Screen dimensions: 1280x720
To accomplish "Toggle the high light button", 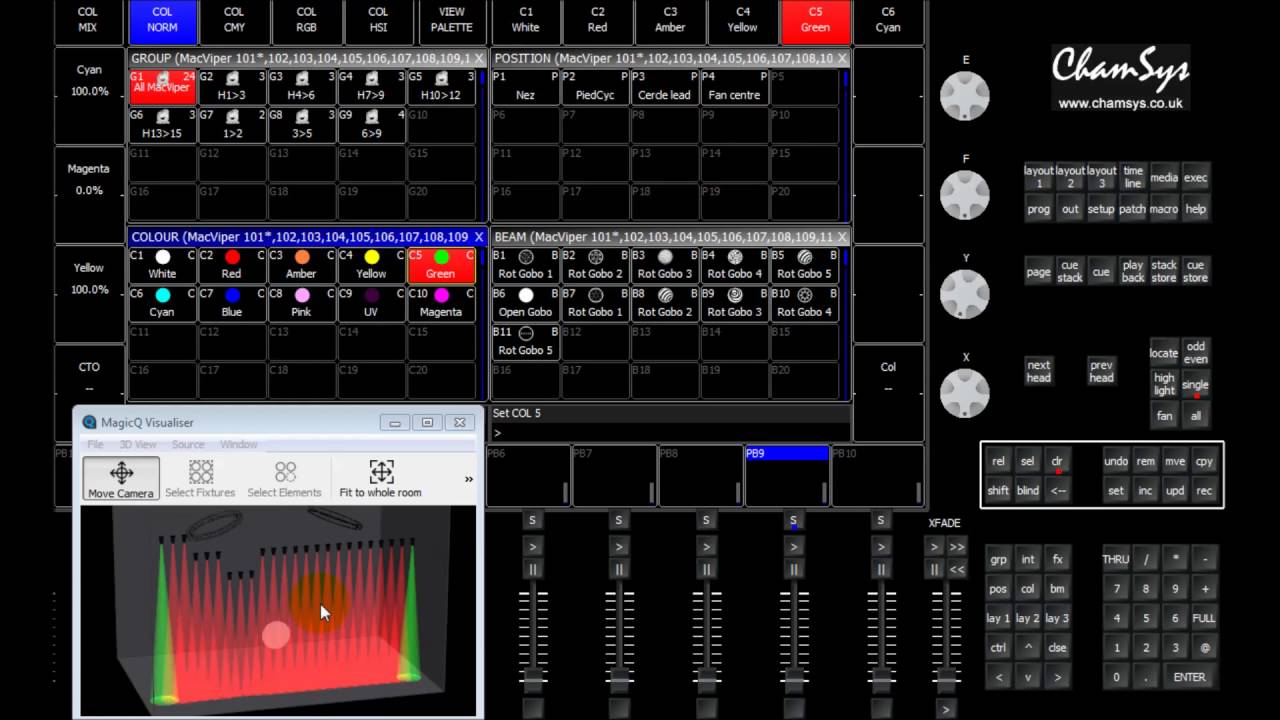I will [1164, 385].
